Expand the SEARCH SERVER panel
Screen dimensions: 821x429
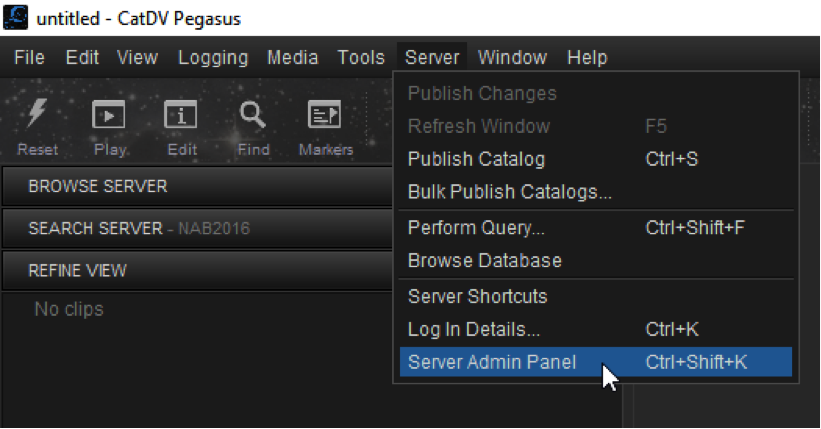click(197, 228)
